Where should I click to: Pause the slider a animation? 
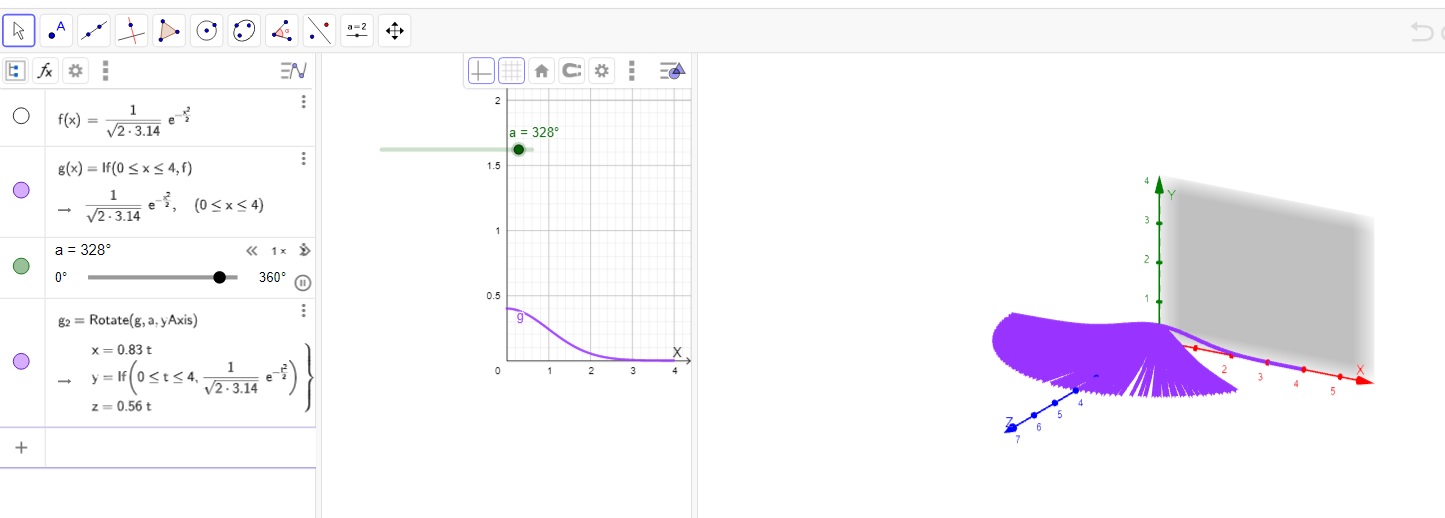pos(303,282)
